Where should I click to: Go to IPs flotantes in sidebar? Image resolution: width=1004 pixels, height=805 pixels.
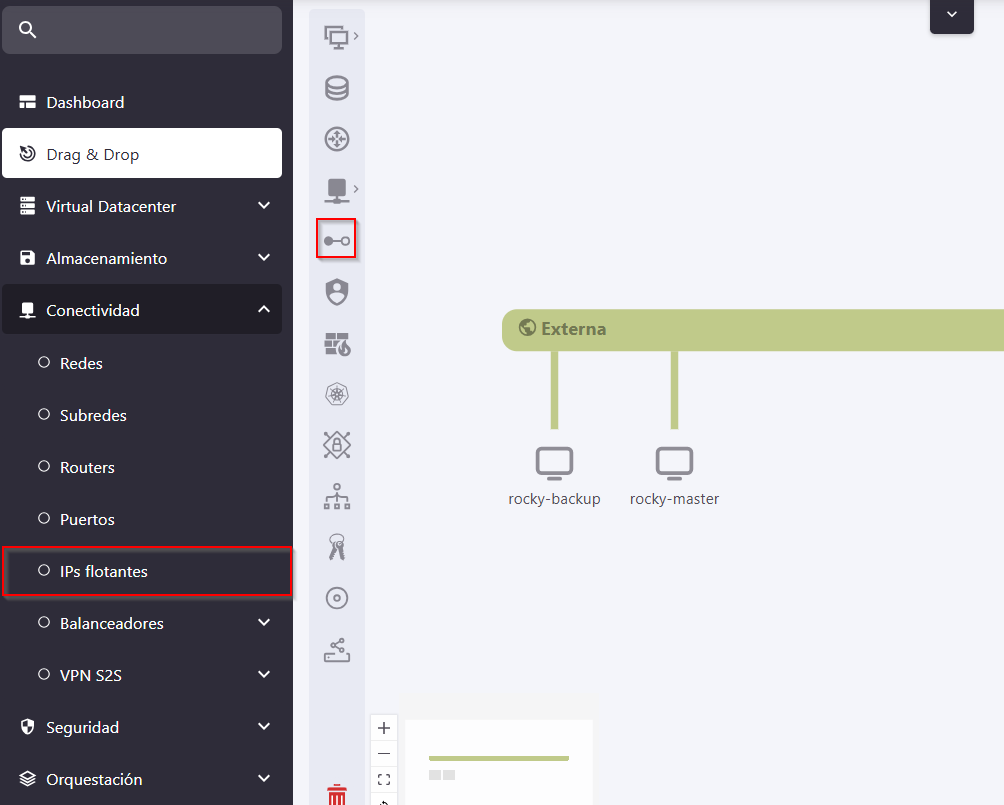(104, 571)
